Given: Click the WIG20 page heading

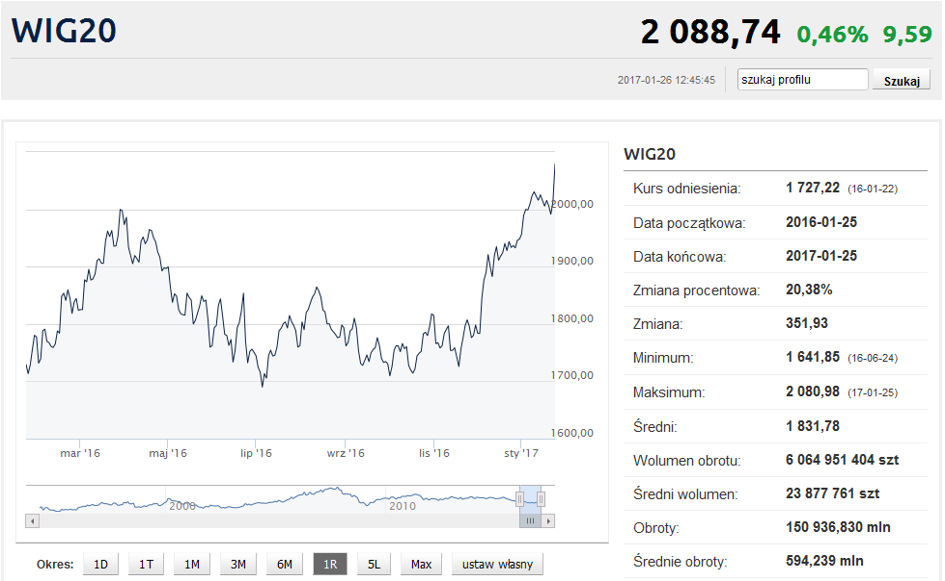Looking at the screenshot, I should click(64, 30).
